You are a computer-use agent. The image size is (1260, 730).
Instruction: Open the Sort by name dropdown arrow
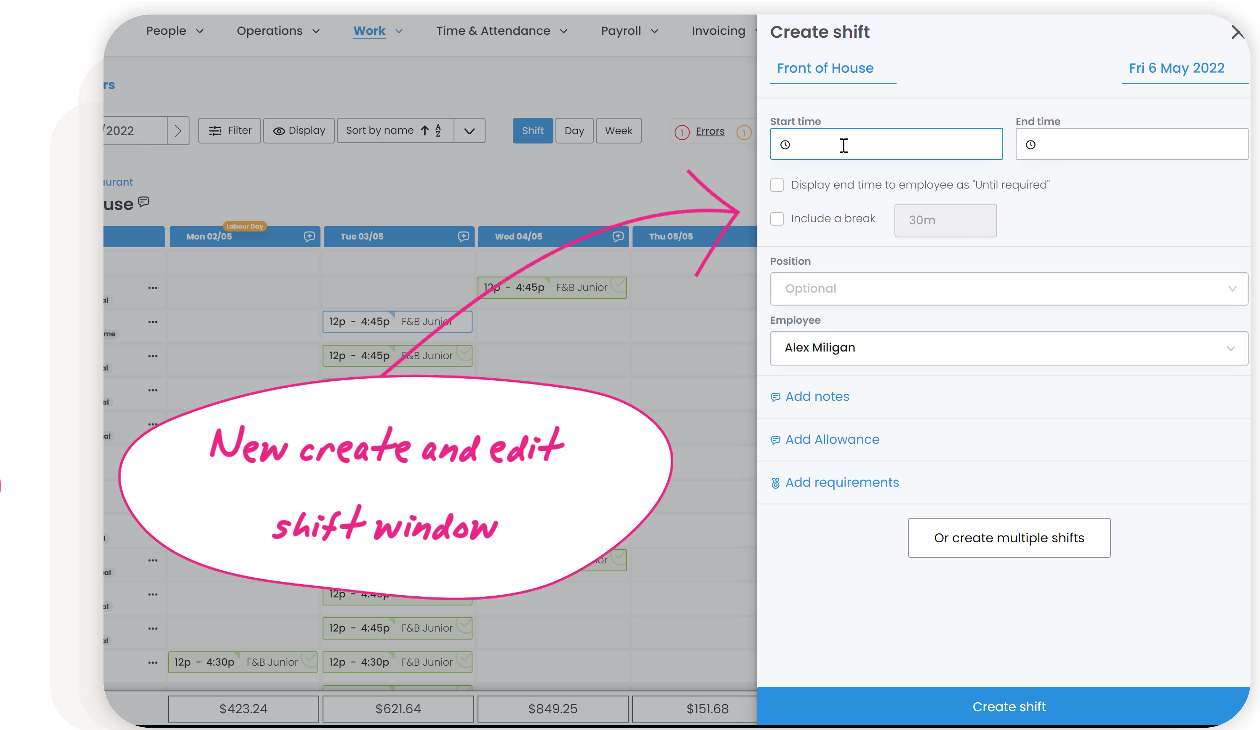point(470,131)
